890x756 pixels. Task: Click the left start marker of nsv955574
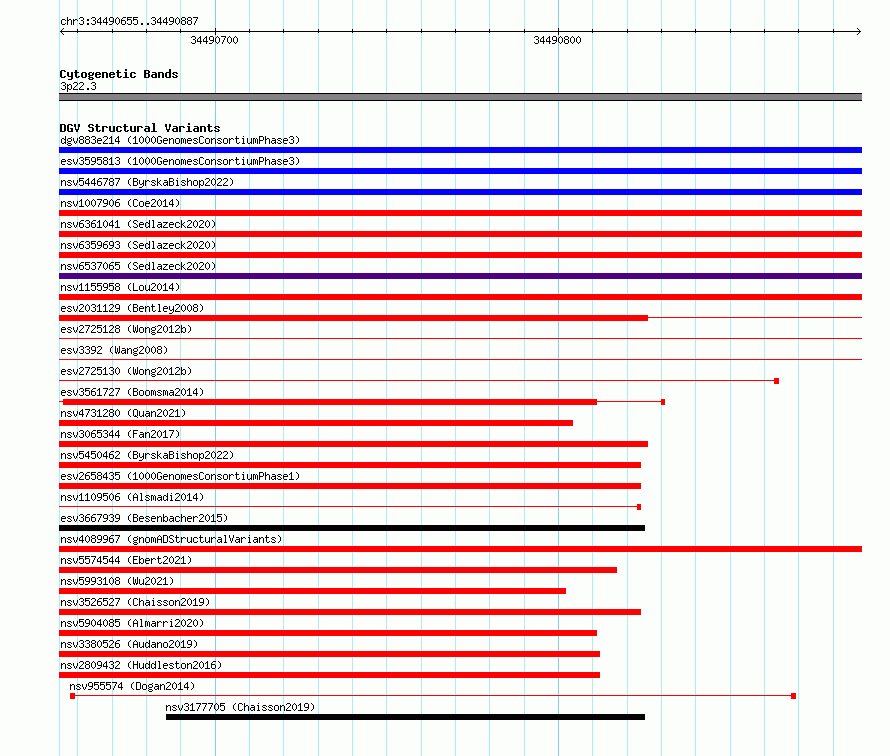73,696
